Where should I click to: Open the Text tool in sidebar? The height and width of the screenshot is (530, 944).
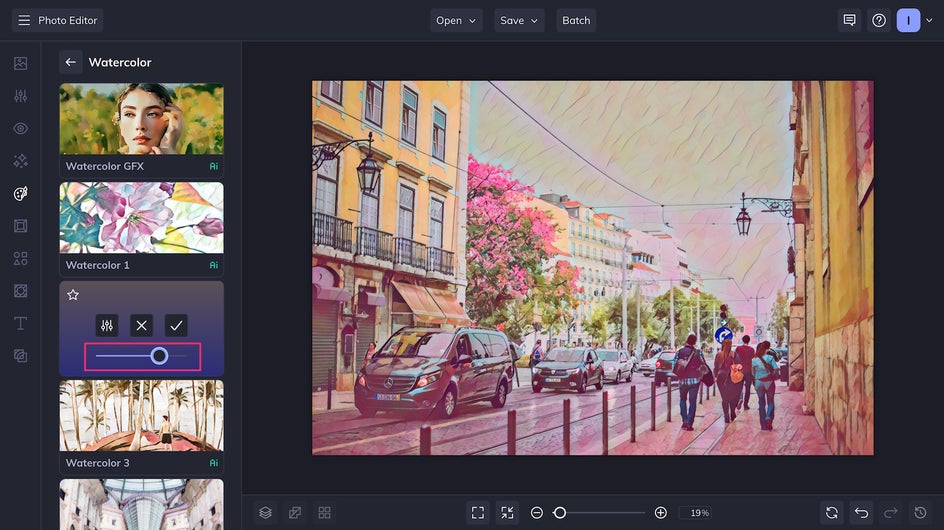tap(20, 323)
